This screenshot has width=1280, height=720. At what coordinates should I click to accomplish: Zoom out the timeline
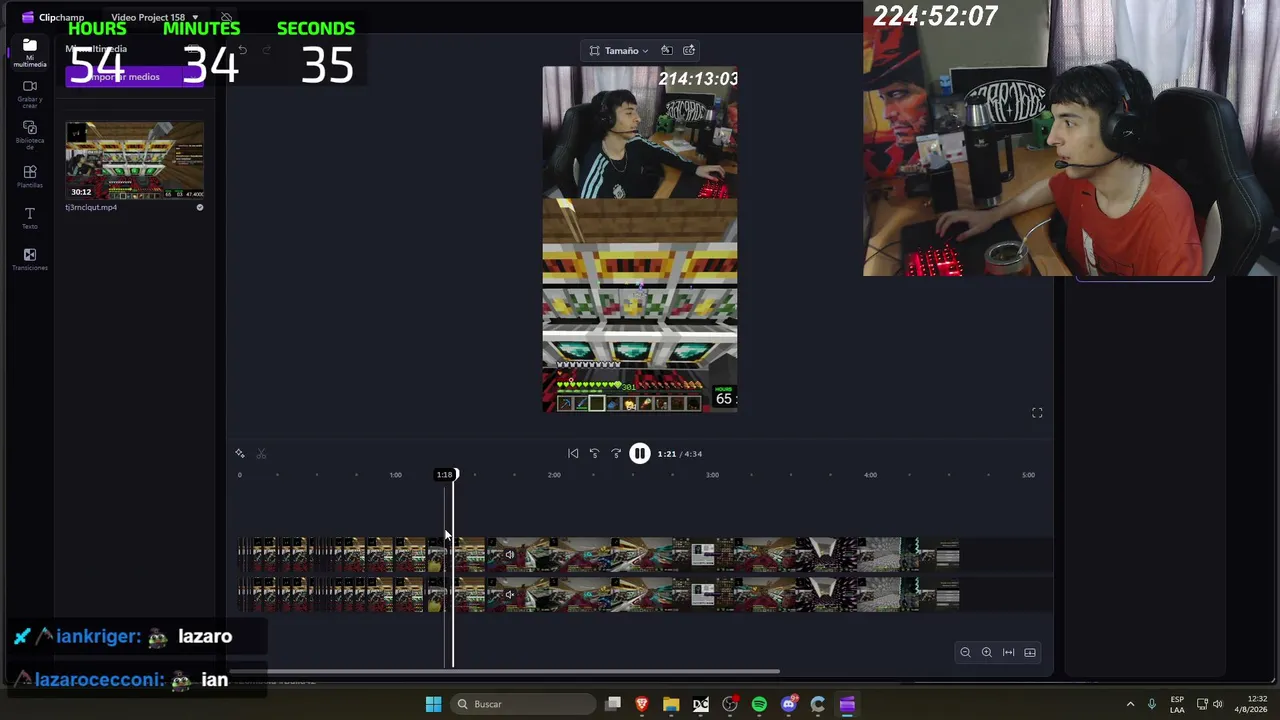coord(965,652)
